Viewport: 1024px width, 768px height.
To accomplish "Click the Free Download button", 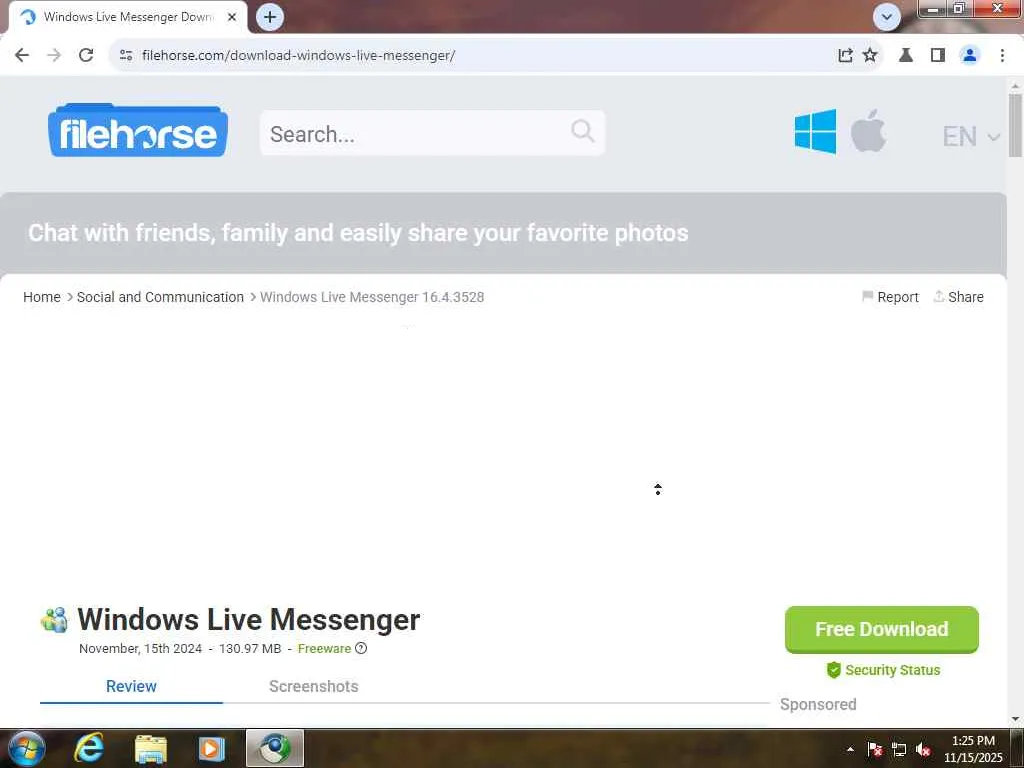I will [882, 630].
